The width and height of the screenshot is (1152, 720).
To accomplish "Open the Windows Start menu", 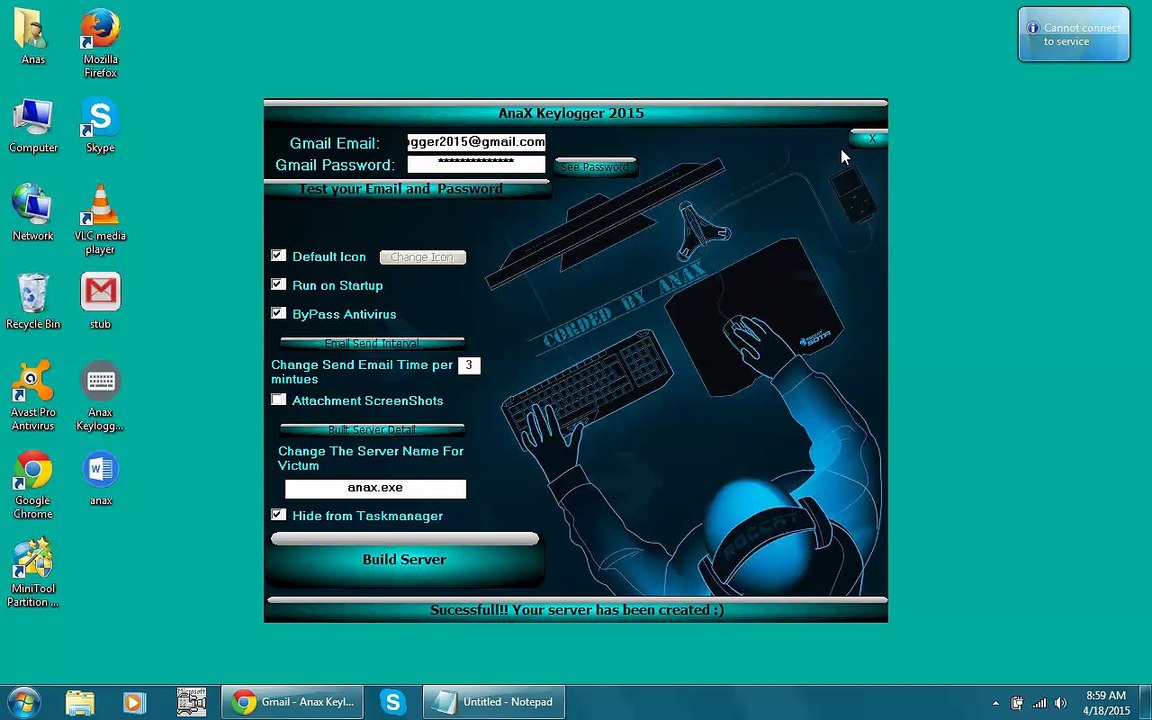I will point(24,702).
